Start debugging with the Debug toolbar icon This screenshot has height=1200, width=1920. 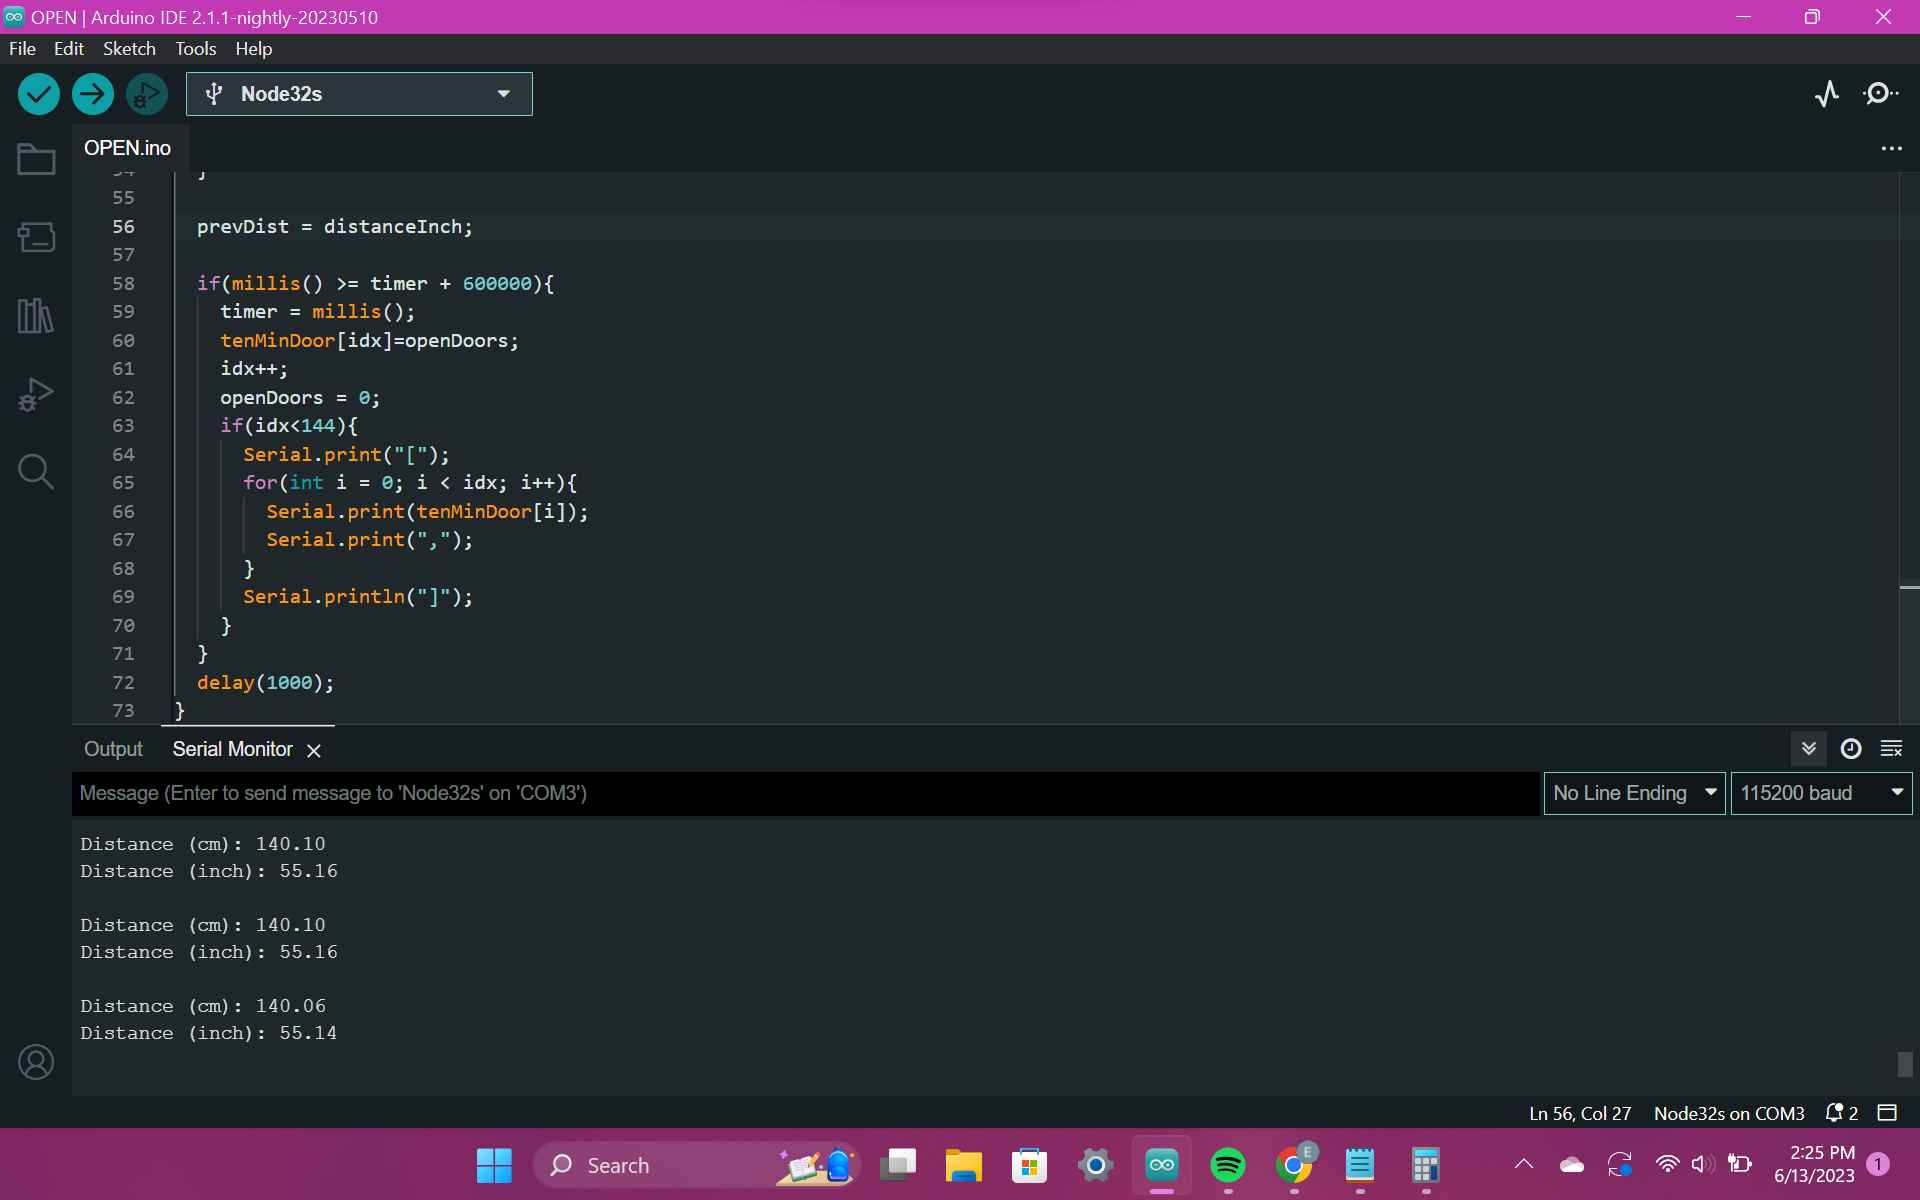pyautogui.click(x=147, y=94)
